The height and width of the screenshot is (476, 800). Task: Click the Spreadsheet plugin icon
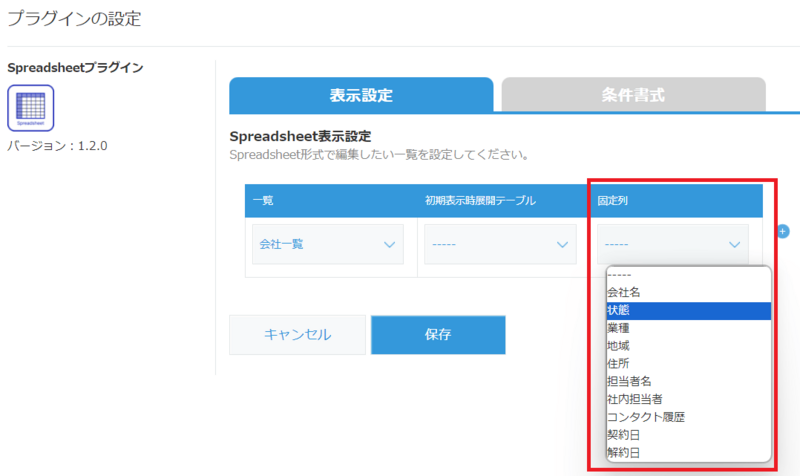(31, 108)
